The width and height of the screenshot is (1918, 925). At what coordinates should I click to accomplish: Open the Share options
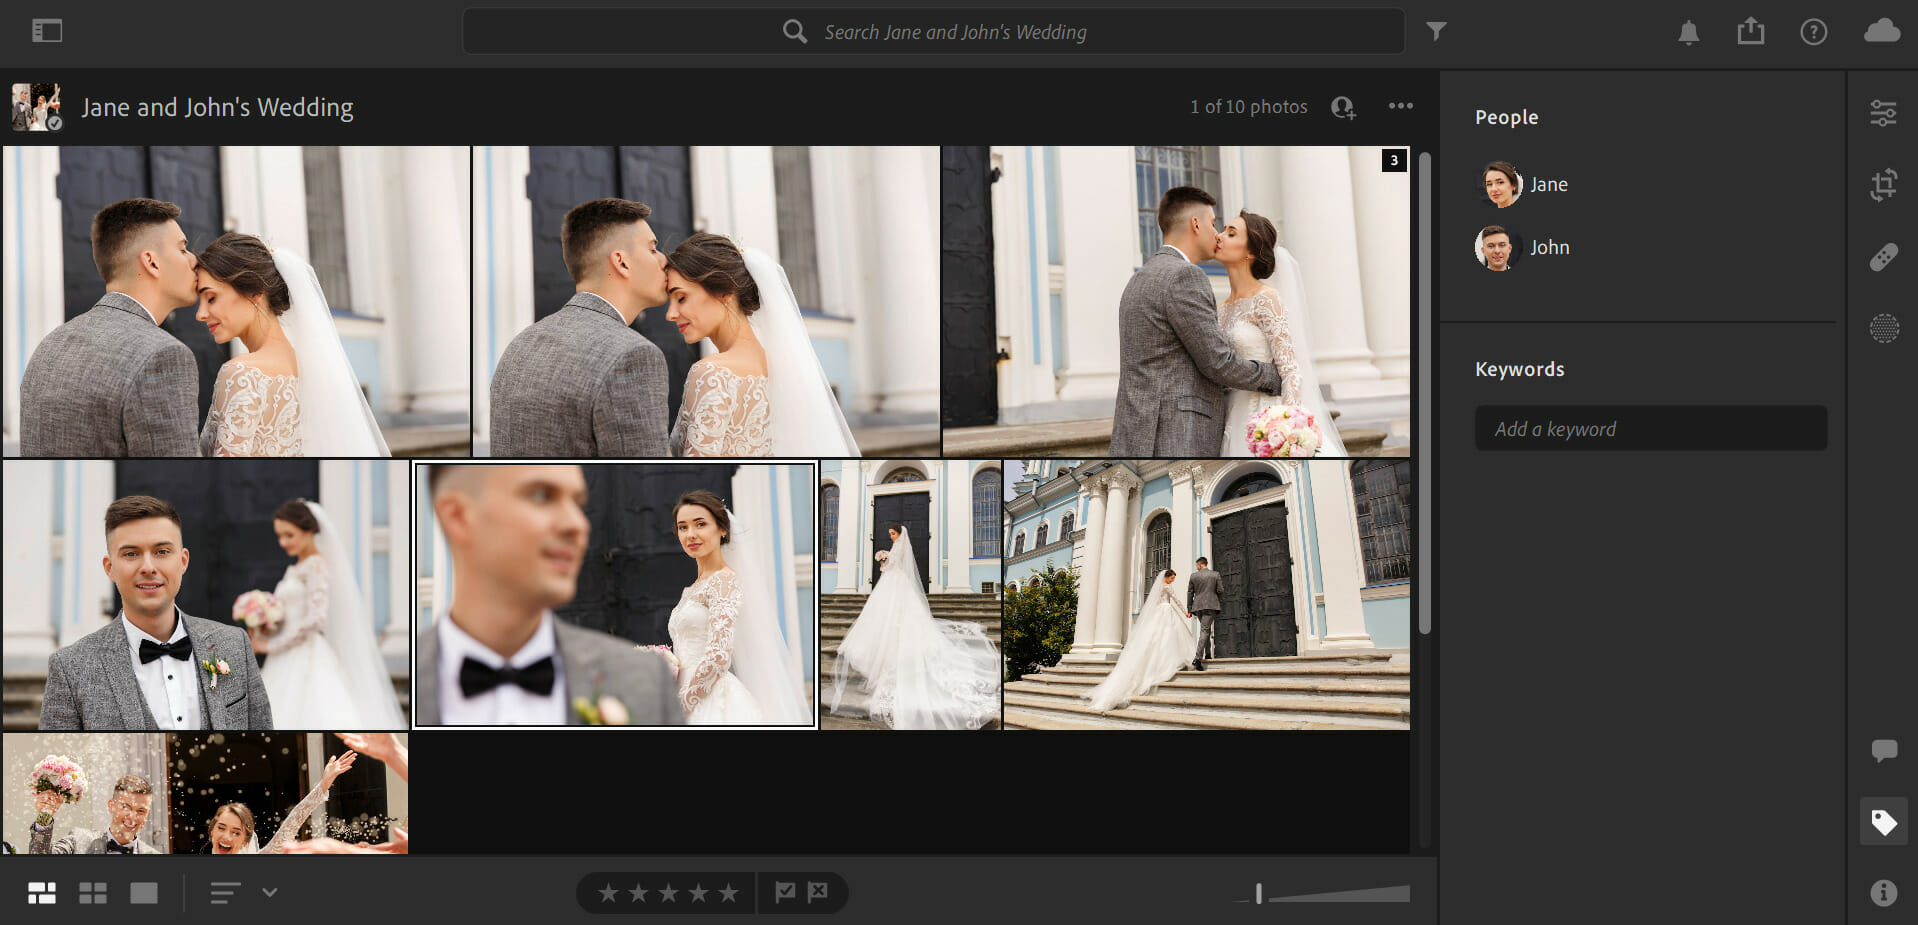coord(1750,31)
